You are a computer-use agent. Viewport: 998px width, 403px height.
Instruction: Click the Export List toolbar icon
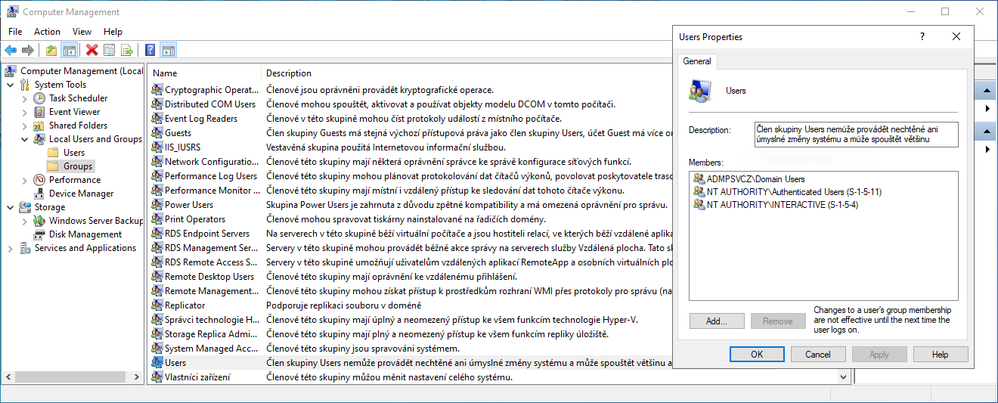click(x=127, y=50)
